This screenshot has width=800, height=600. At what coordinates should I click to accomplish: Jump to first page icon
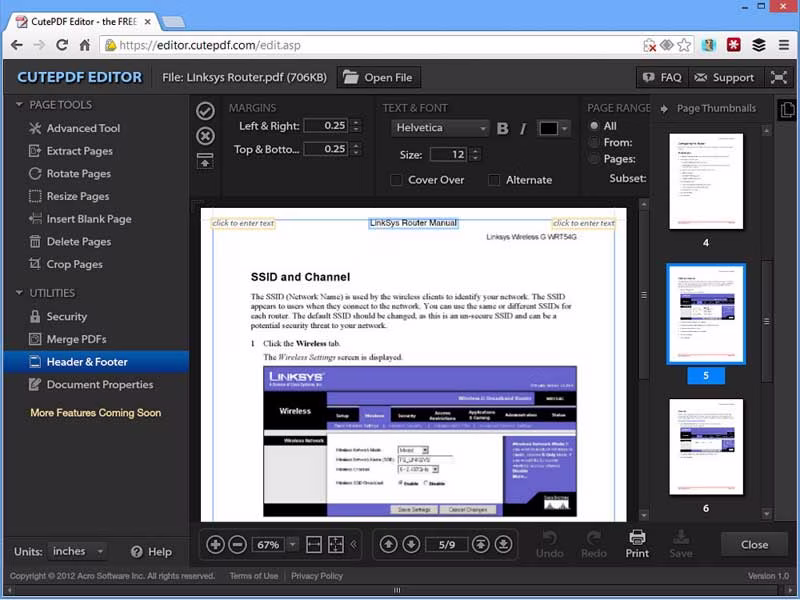click(x=480, y=544)
